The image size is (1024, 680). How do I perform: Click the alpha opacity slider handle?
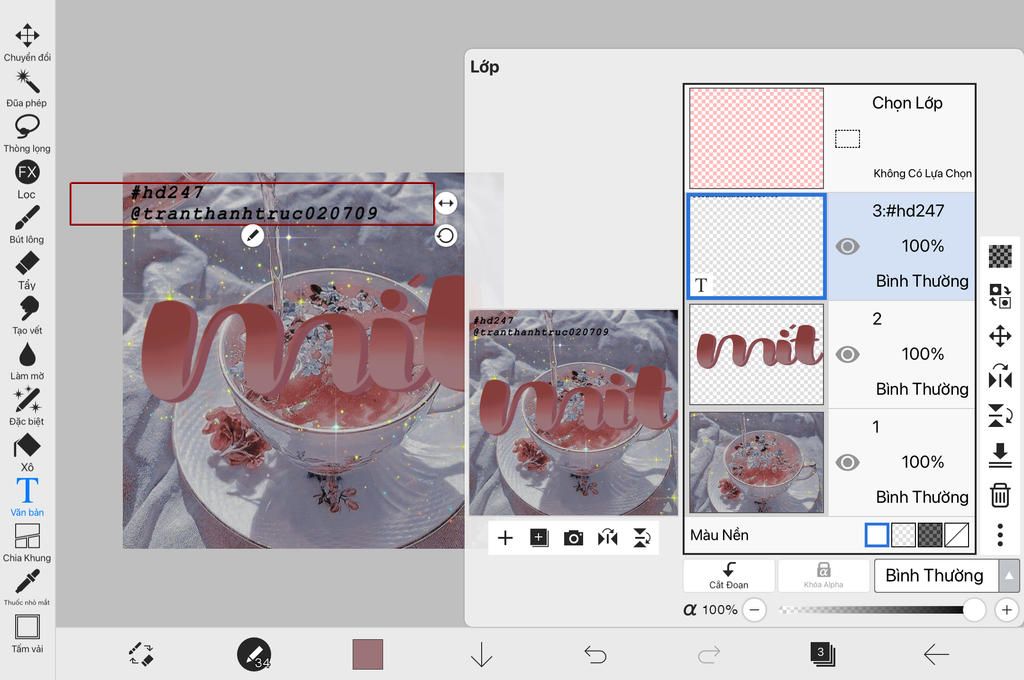(974, 610)
